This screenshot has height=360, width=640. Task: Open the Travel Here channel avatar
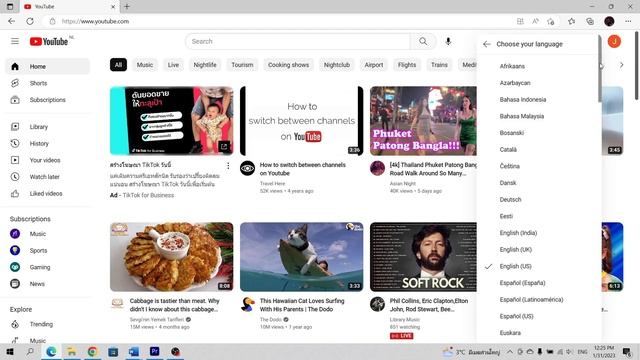coord(247,168)
